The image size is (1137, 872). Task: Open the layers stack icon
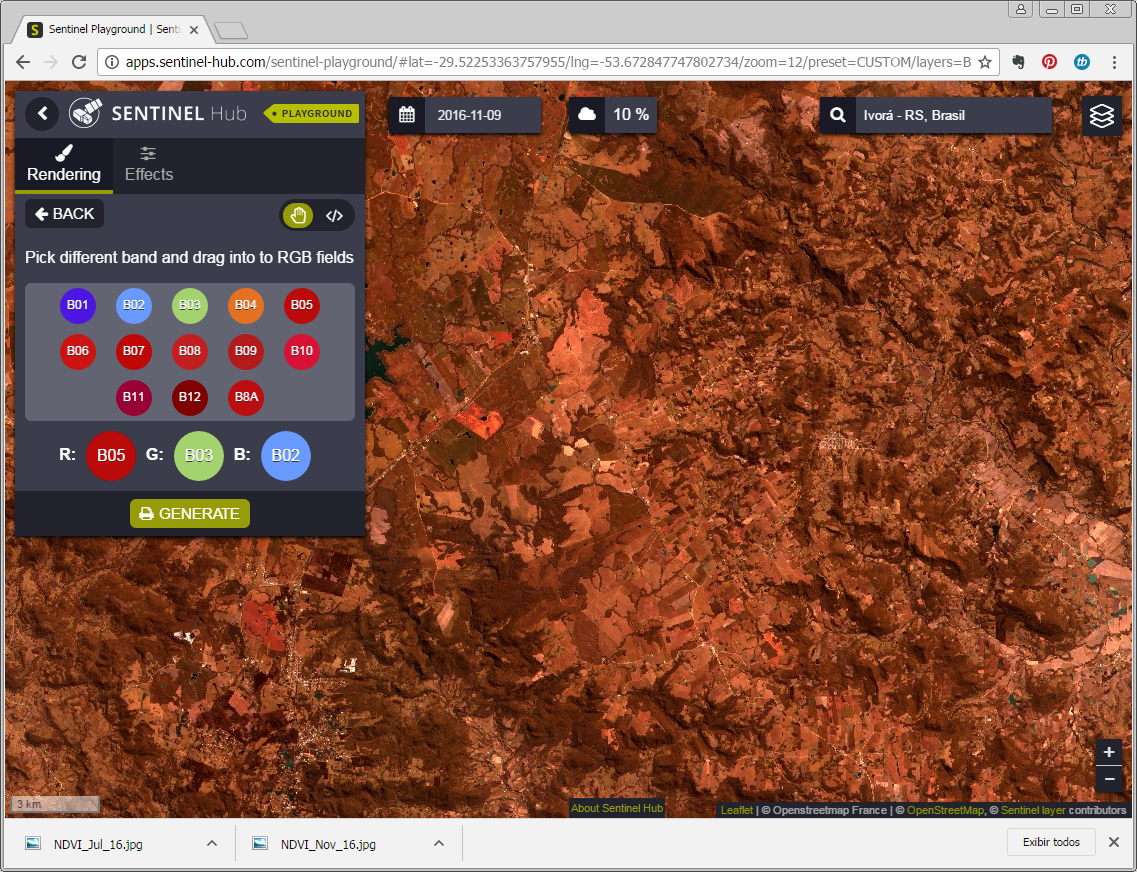point(1101,116)
